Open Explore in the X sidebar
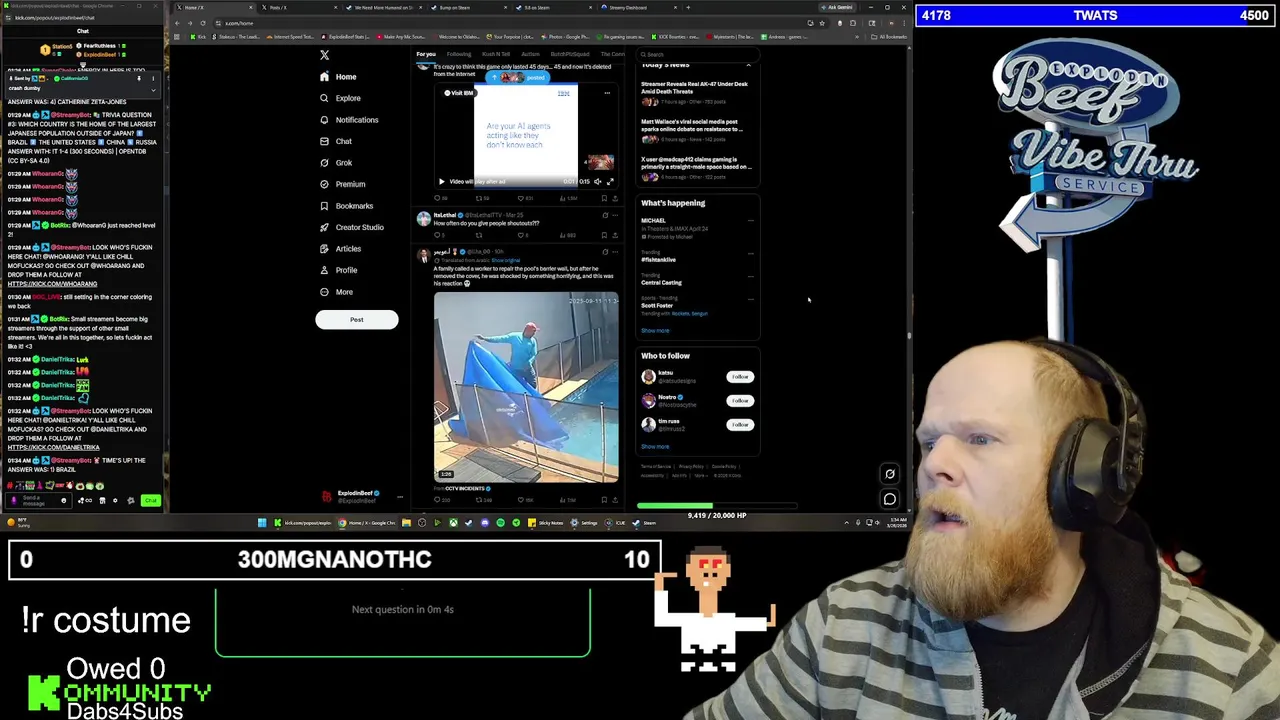 pos(340,98)
